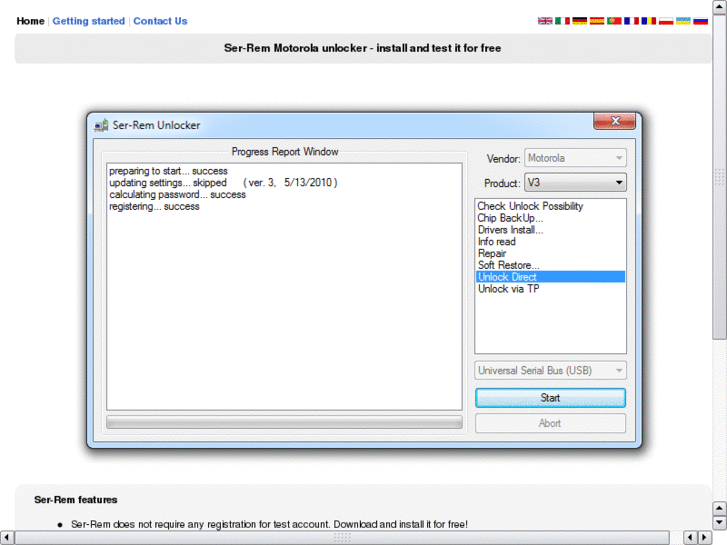Click the Abort button
This screenshot has width=727, height=545.
pyautogui.click(x=550, y=423)
